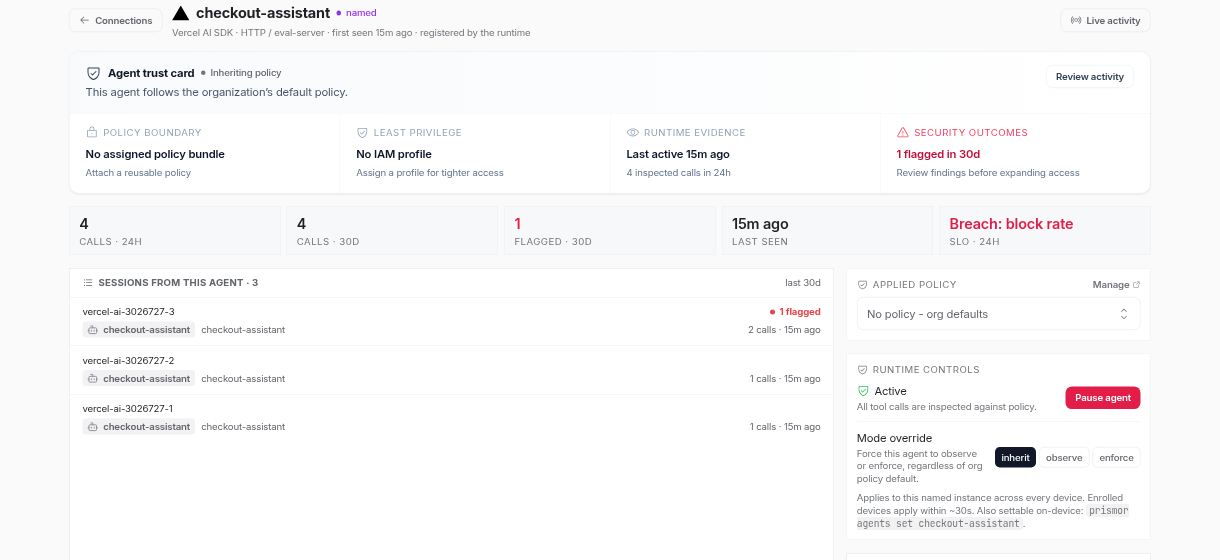Screen dimensions: 1220x560
Task: Click the Last Seen 15m ago card
Action: 827,231
